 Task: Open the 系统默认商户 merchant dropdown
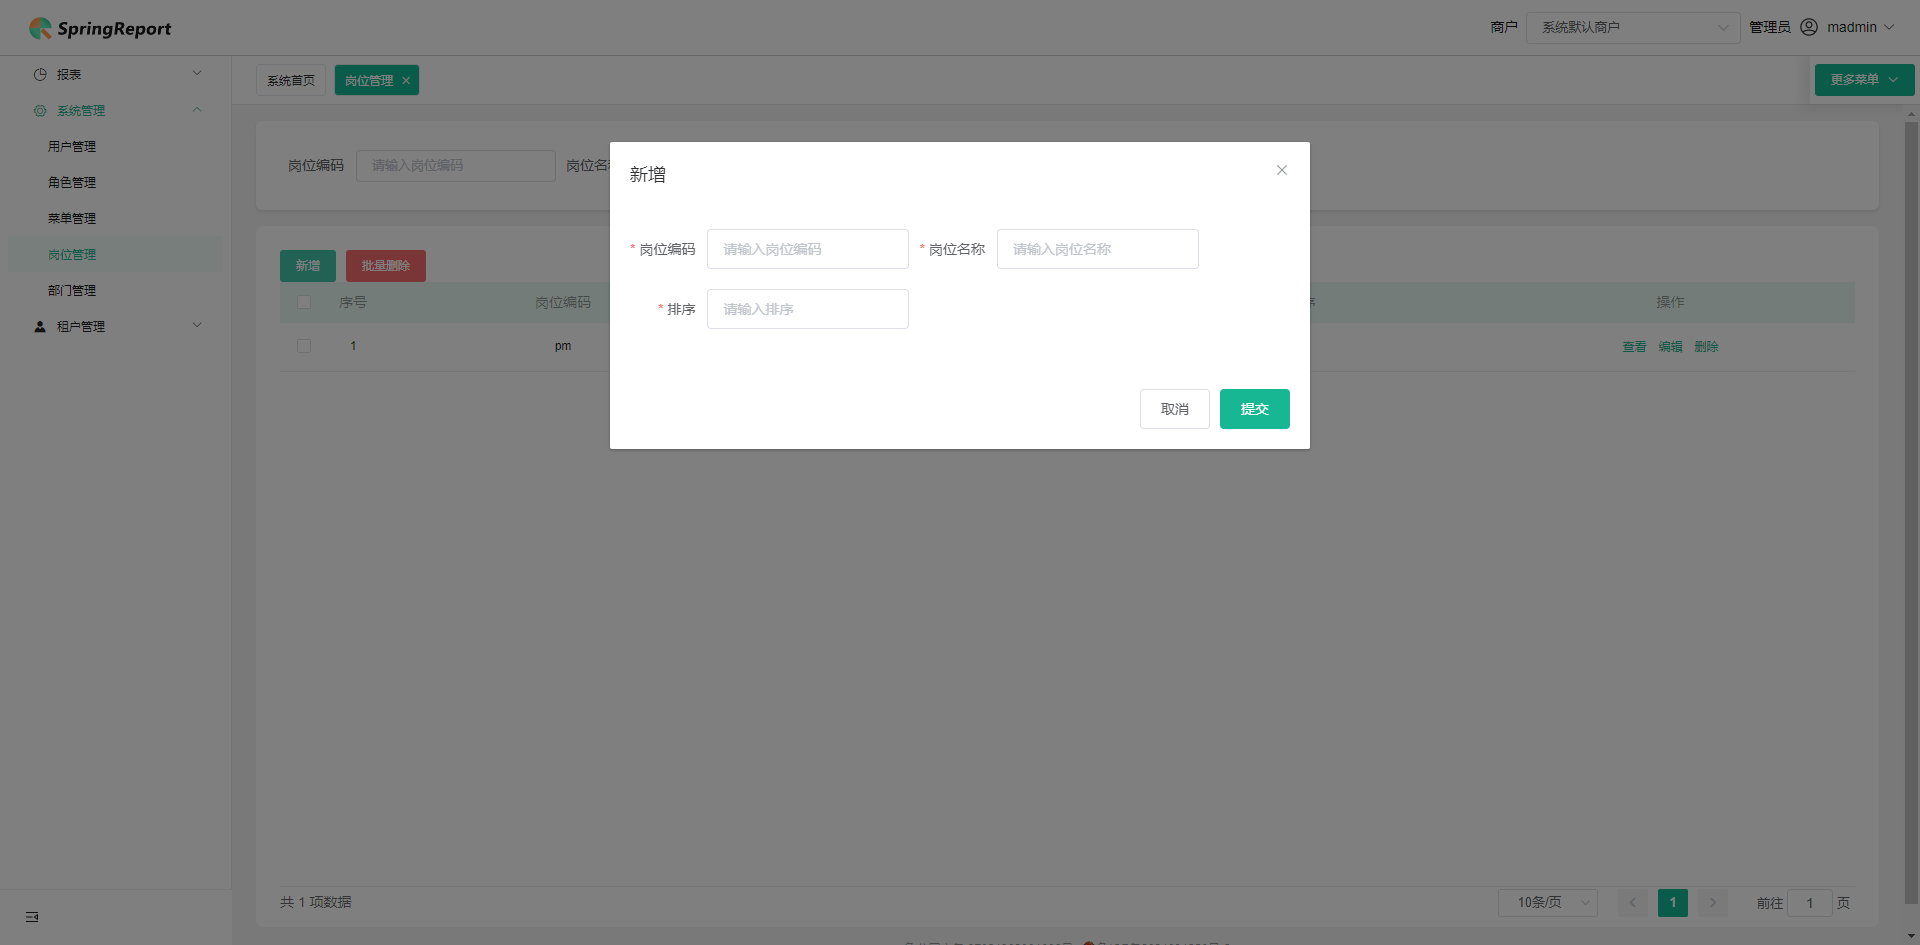(x=1633, y=27)
